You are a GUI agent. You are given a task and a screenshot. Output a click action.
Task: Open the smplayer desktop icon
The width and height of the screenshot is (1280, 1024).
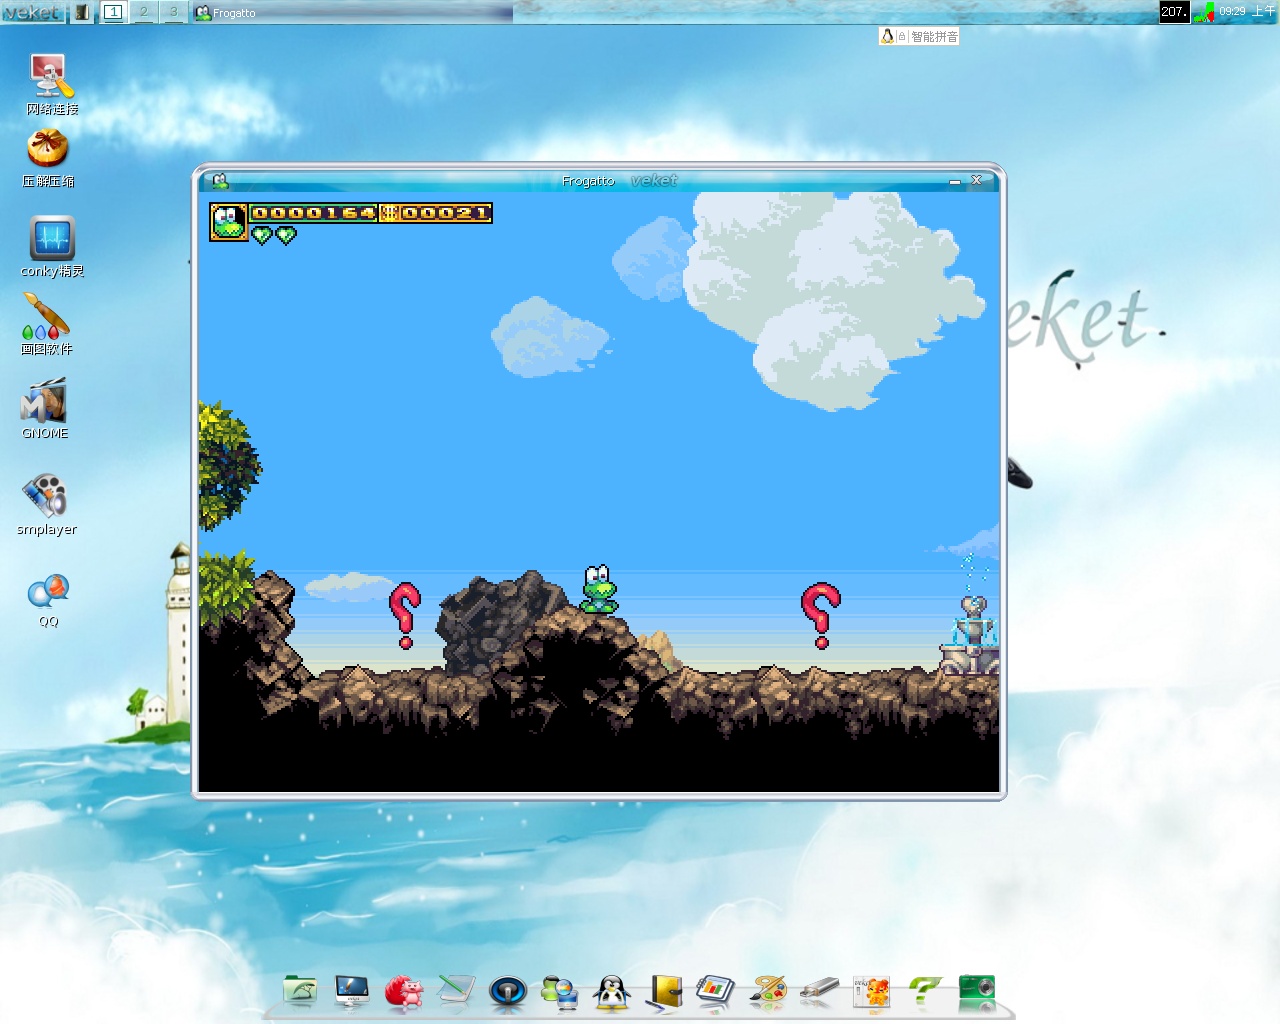coord(47,505)
